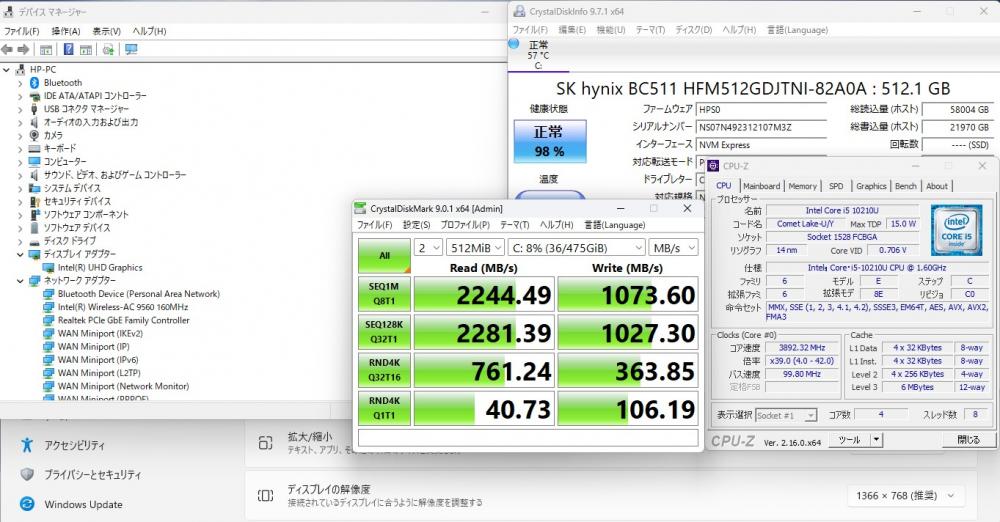The height and width of the screenshot is (522, 1000).
Task: Click the green All benchmark button
Action: [x=384, y=255]
